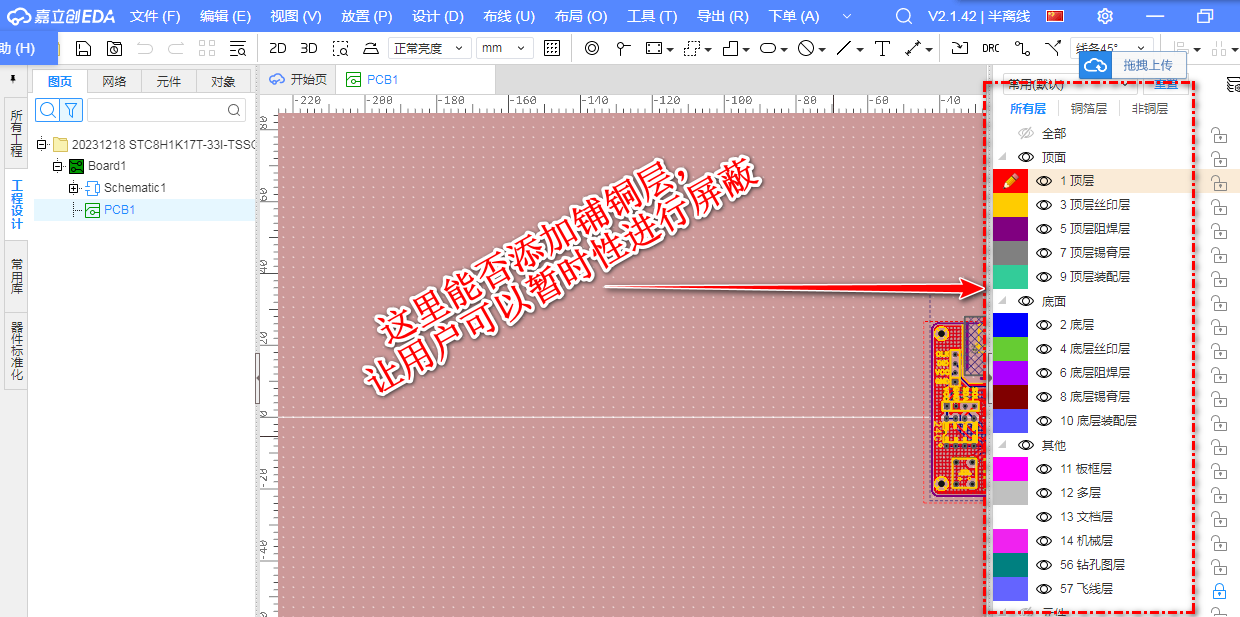Switch to the 网络 tab
The height and width of the screenshot is (617, 1240).
click(x=114, y=82)
